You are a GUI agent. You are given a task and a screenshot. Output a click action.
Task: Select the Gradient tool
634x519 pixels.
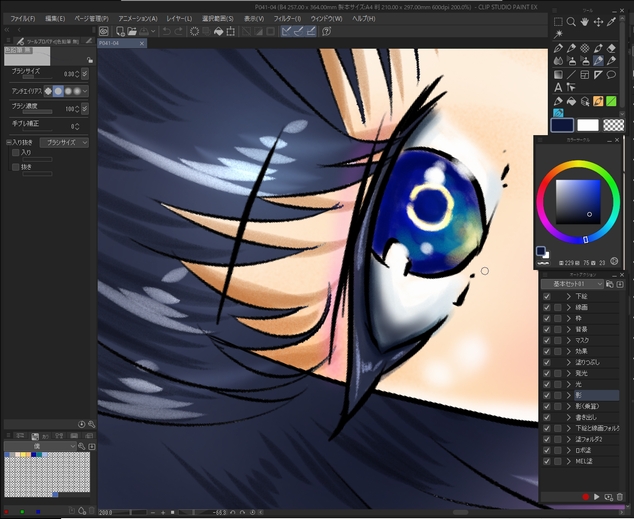(x=558, y=75)
